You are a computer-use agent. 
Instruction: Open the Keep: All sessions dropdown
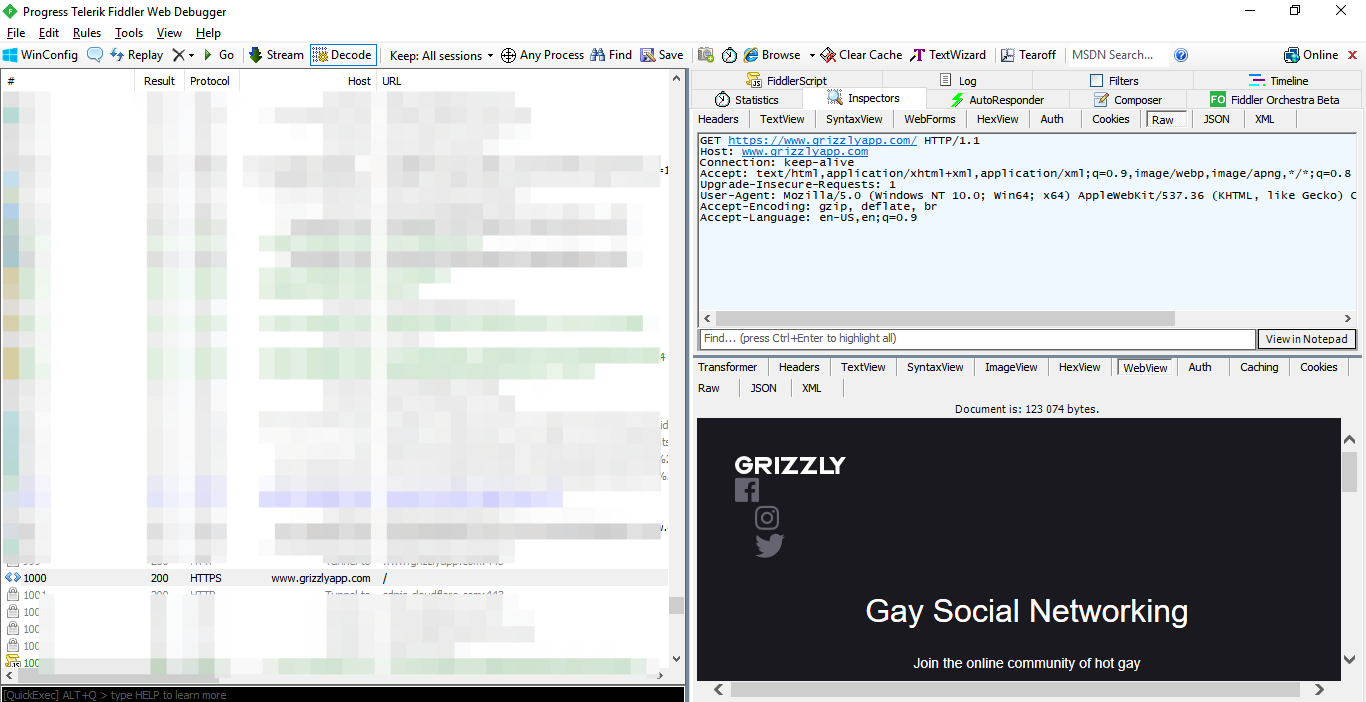click(x=441, y=55)
